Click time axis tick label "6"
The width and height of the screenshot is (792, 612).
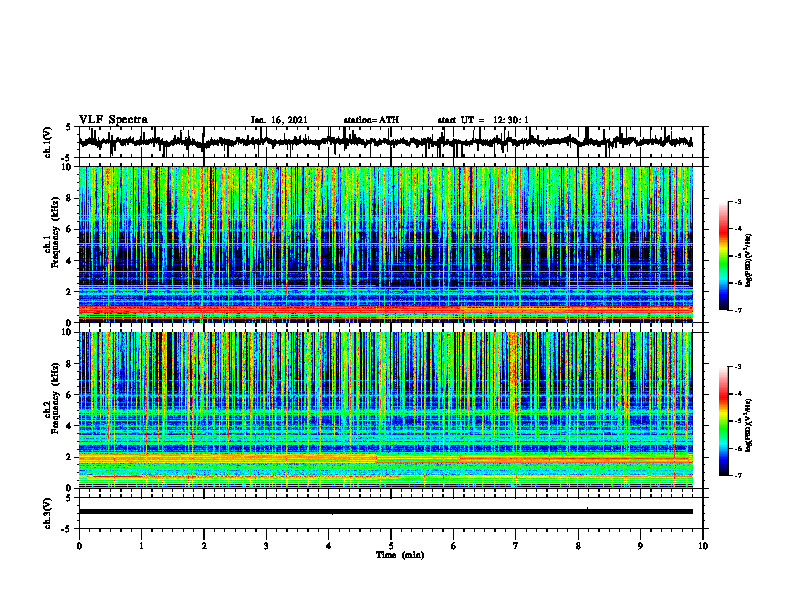tap(454, 546)
